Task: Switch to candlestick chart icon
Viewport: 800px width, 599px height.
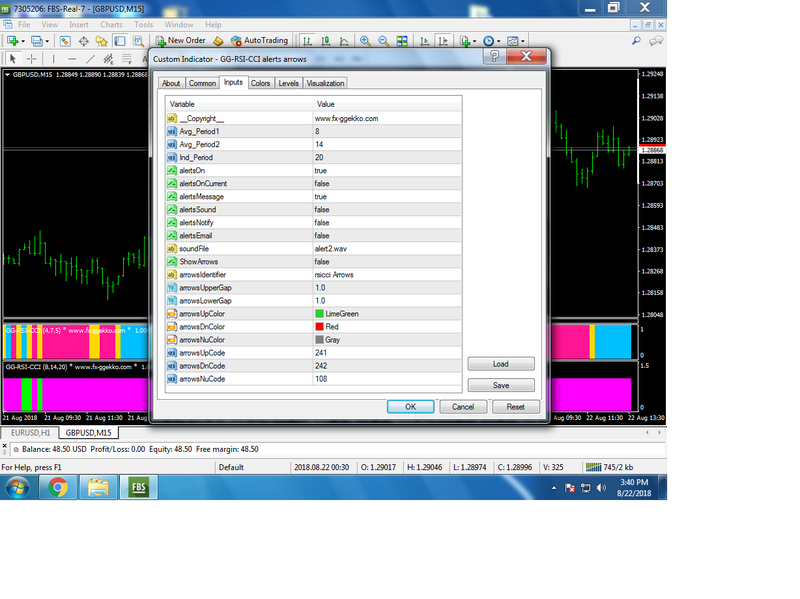Action: 326,41
